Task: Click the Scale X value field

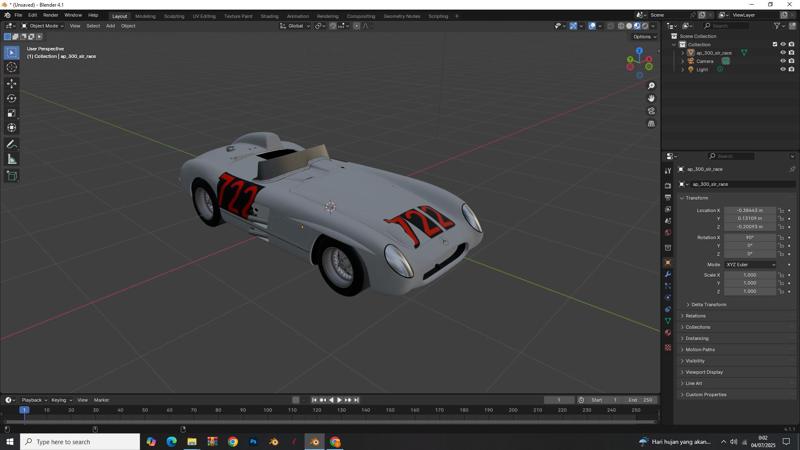Action: click(749, 275)
